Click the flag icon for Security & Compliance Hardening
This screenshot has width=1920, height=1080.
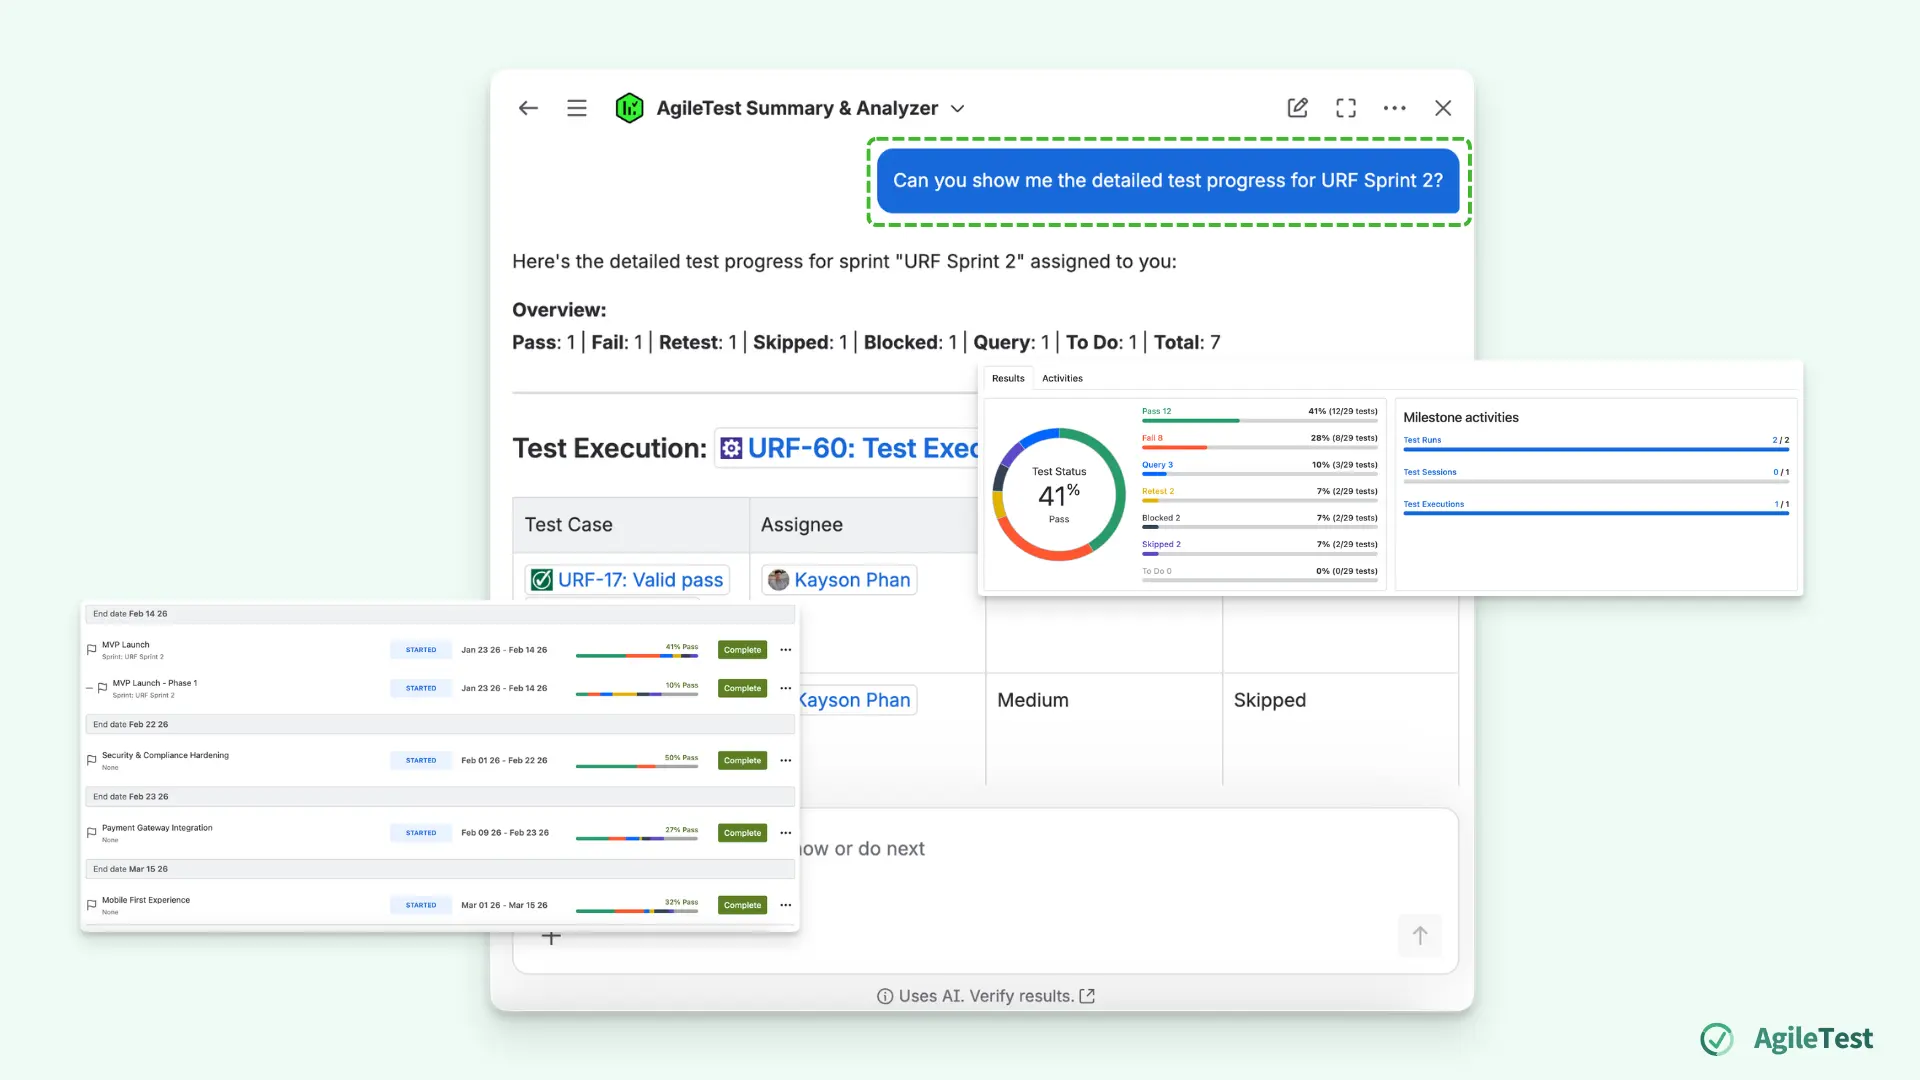[x=91, y=760]
